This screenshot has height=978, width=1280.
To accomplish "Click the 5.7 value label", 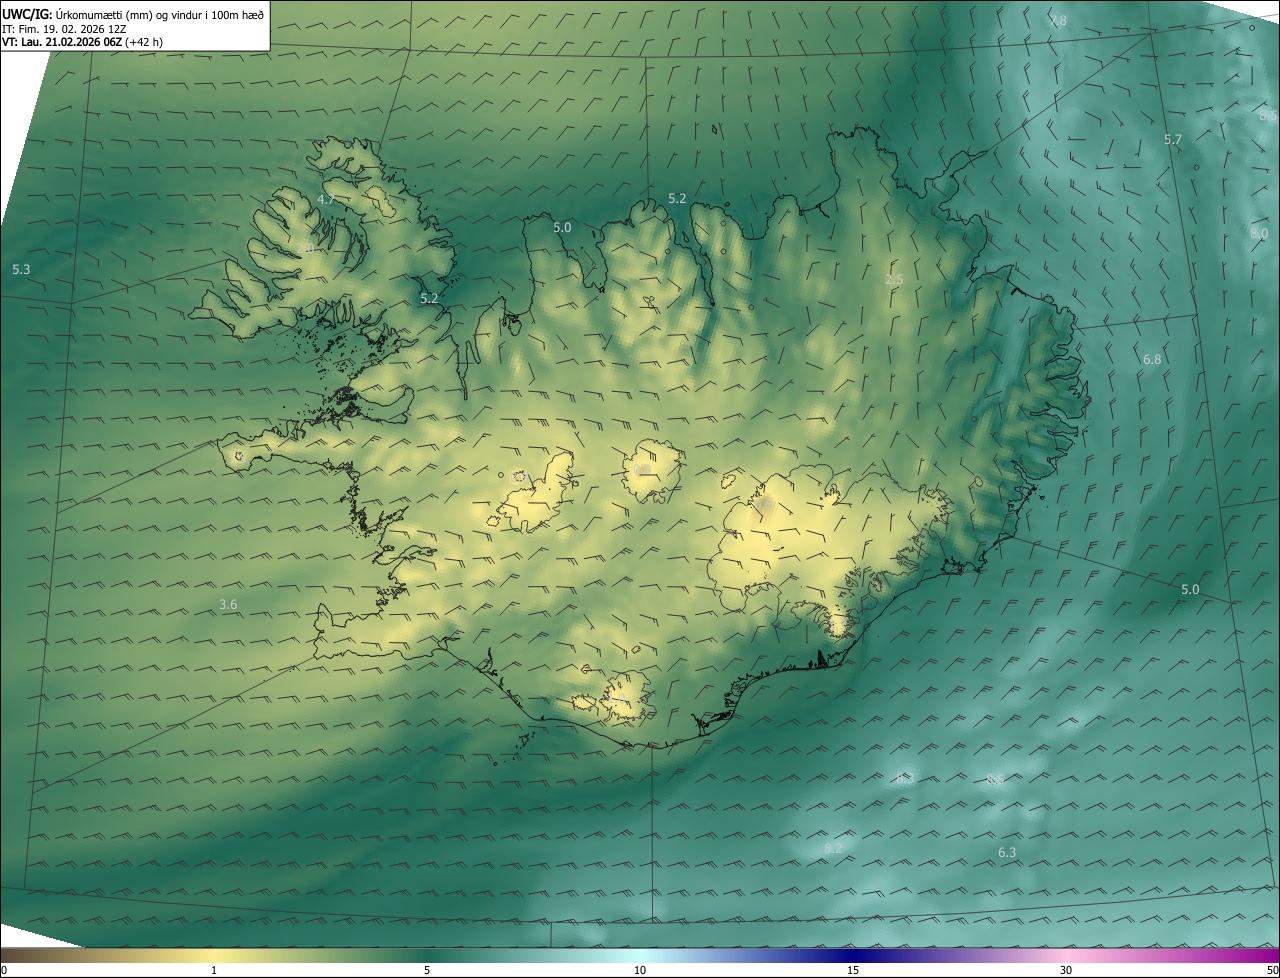I will click(1173, 140).
